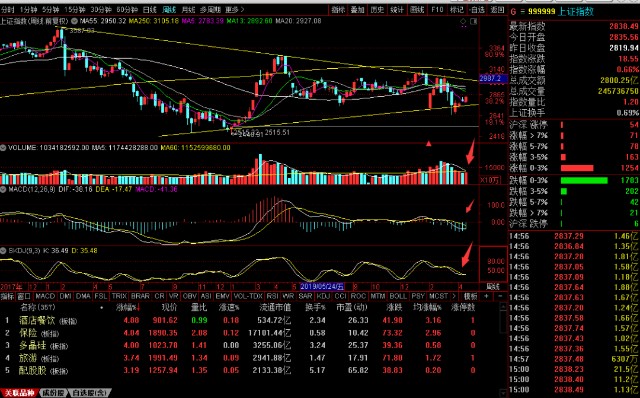Click the VOLUME indicator settings icon
The image size is (640, 398).
(3, 148)
